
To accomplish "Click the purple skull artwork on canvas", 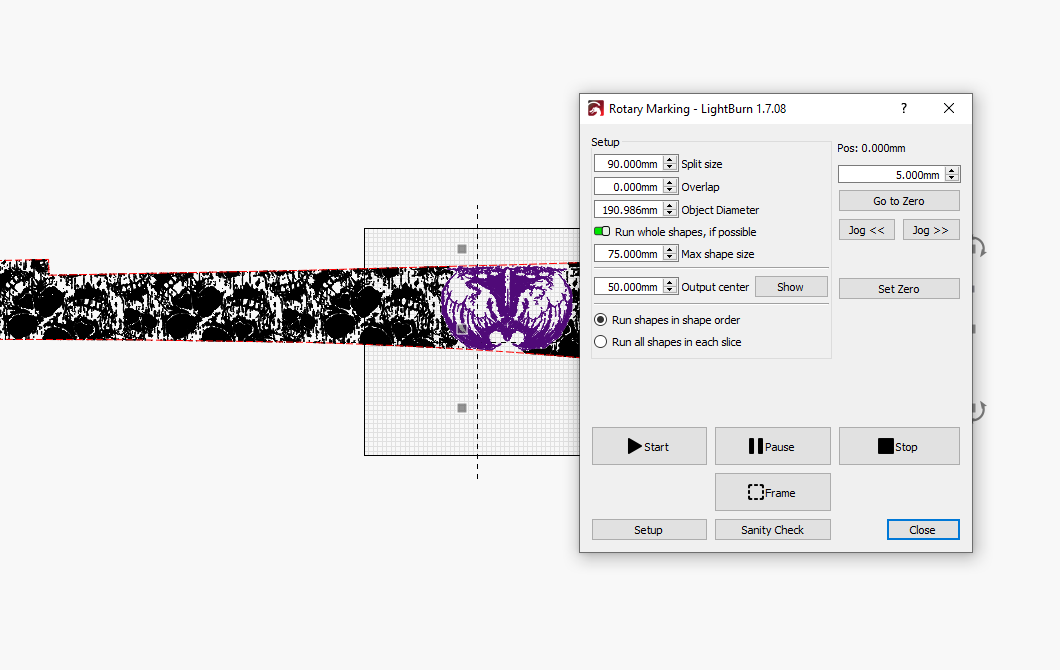I will click(507, 307).
